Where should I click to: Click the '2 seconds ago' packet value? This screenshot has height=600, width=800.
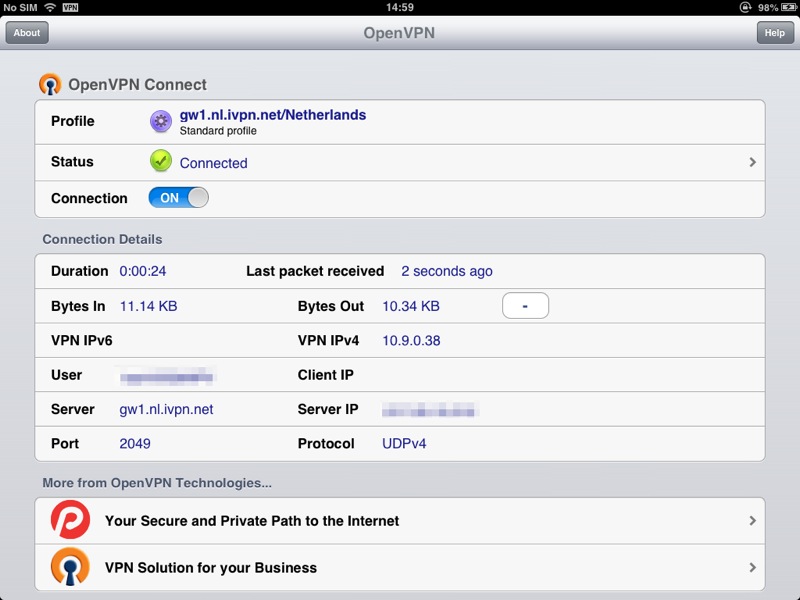[x=447, y=271]
